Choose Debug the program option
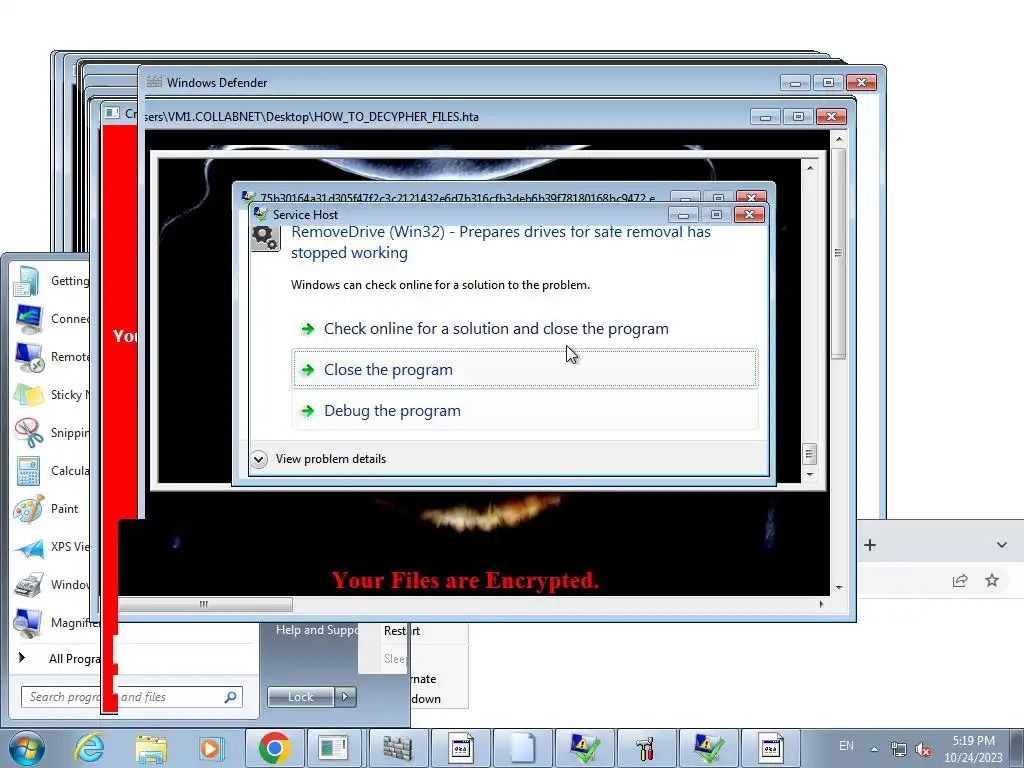This screenshot has height=768, width=1024. pos(524,410)
